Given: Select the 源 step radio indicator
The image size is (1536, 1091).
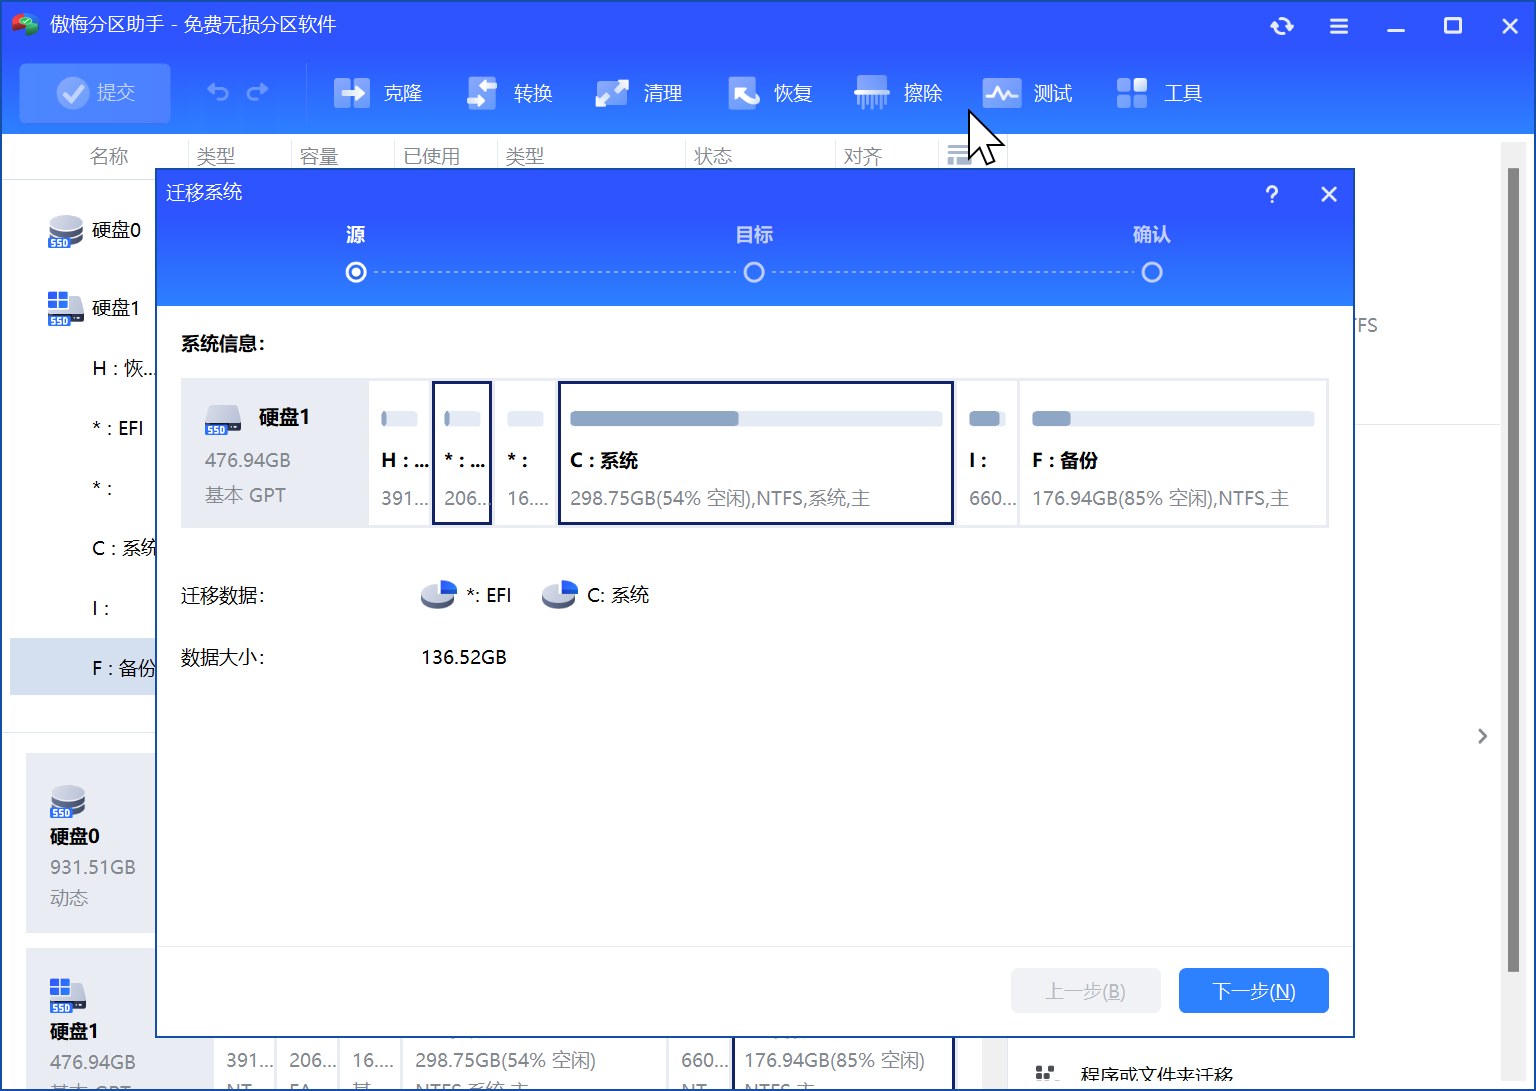Looking at the screenshot, I should point(355,271).
